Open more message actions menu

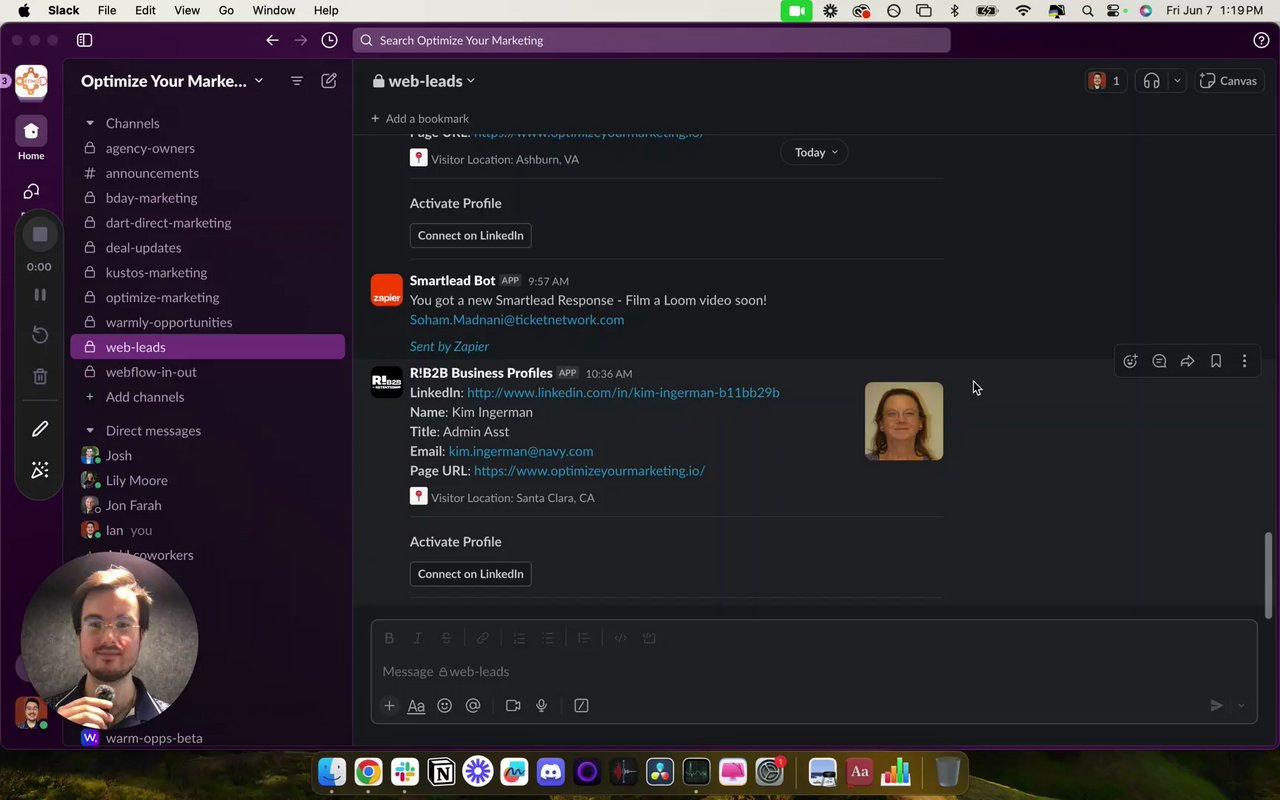[x=1244, y=361]
